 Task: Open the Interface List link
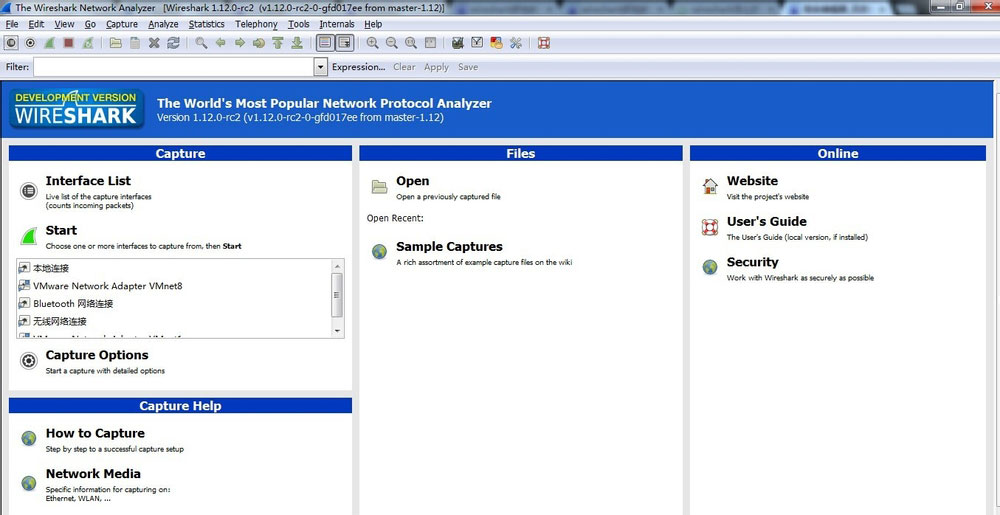tap(88, 181)
